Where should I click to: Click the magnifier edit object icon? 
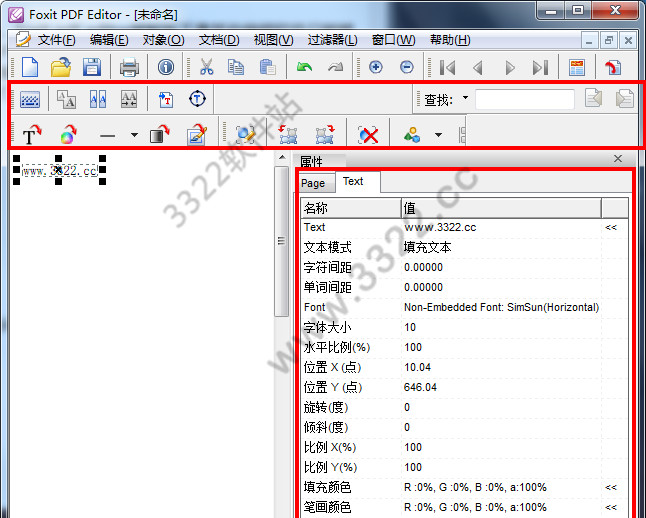246,134
